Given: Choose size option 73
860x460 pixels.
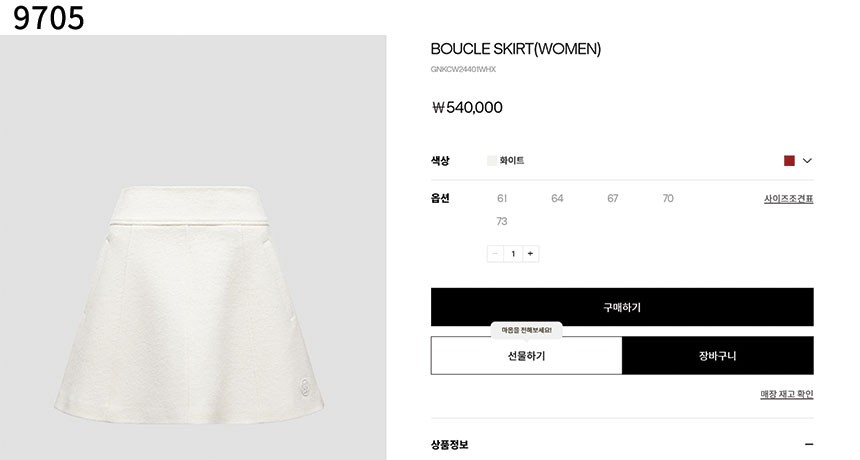Looking at the screenshot, I should coord(502,222).
